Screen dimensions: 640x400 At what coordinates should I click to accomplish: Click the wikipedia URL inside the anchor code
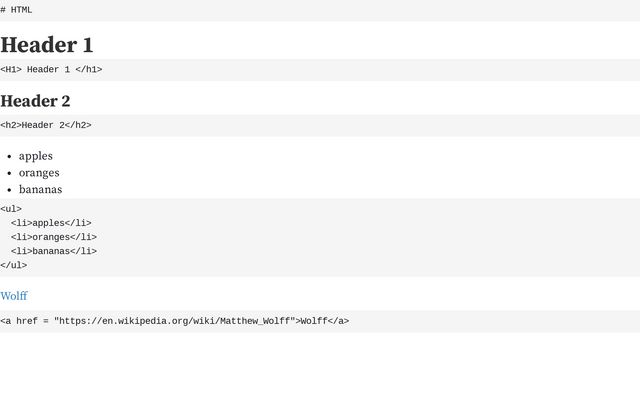click(175, 321)
